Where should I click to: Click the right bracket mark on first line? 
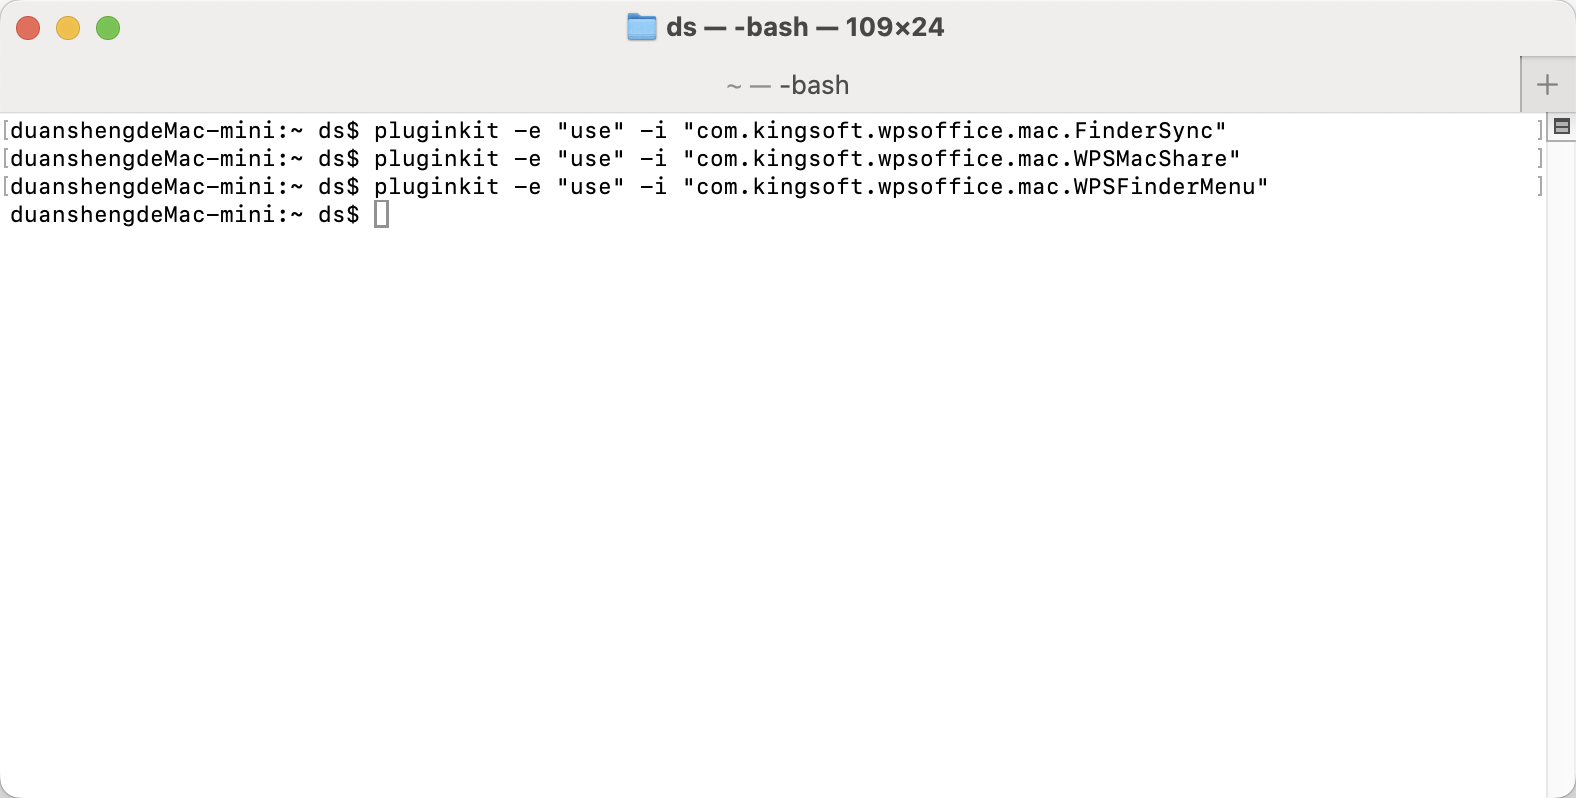pyautogui.click(x=1540, y=130)
